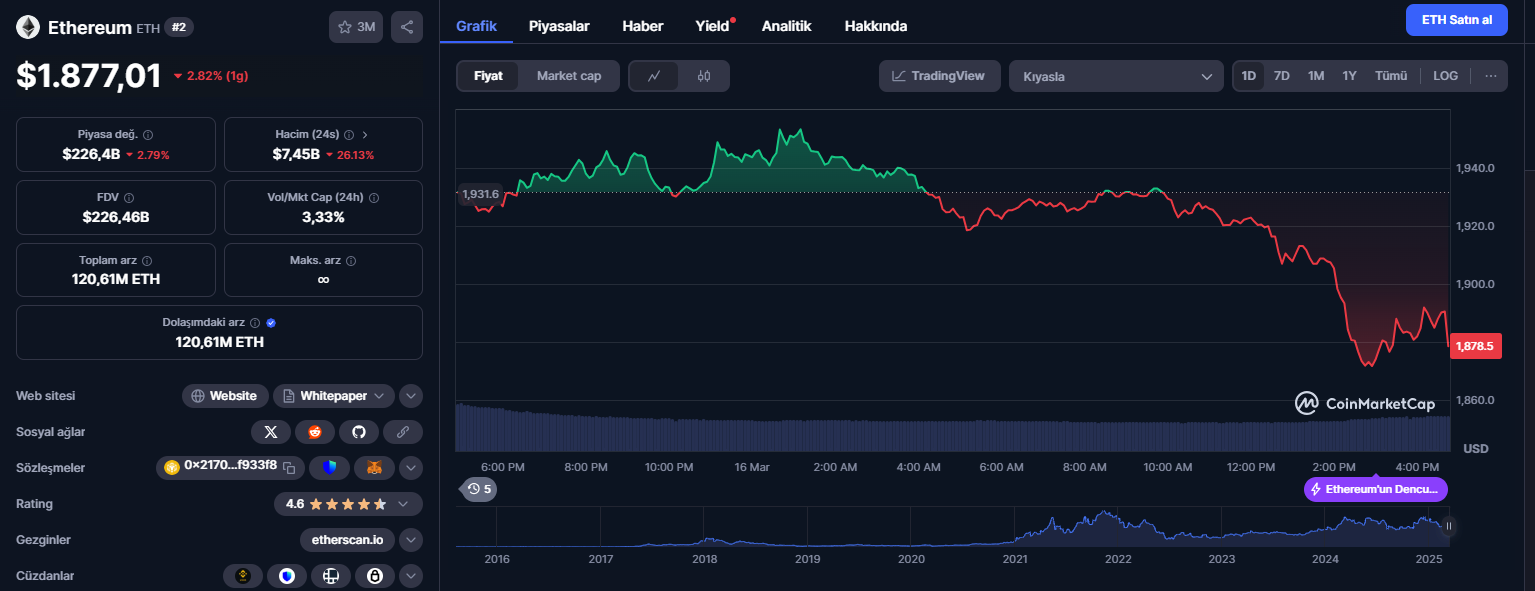Open Hacim (24s) details arrow
1535x591 pixels.
365,135
